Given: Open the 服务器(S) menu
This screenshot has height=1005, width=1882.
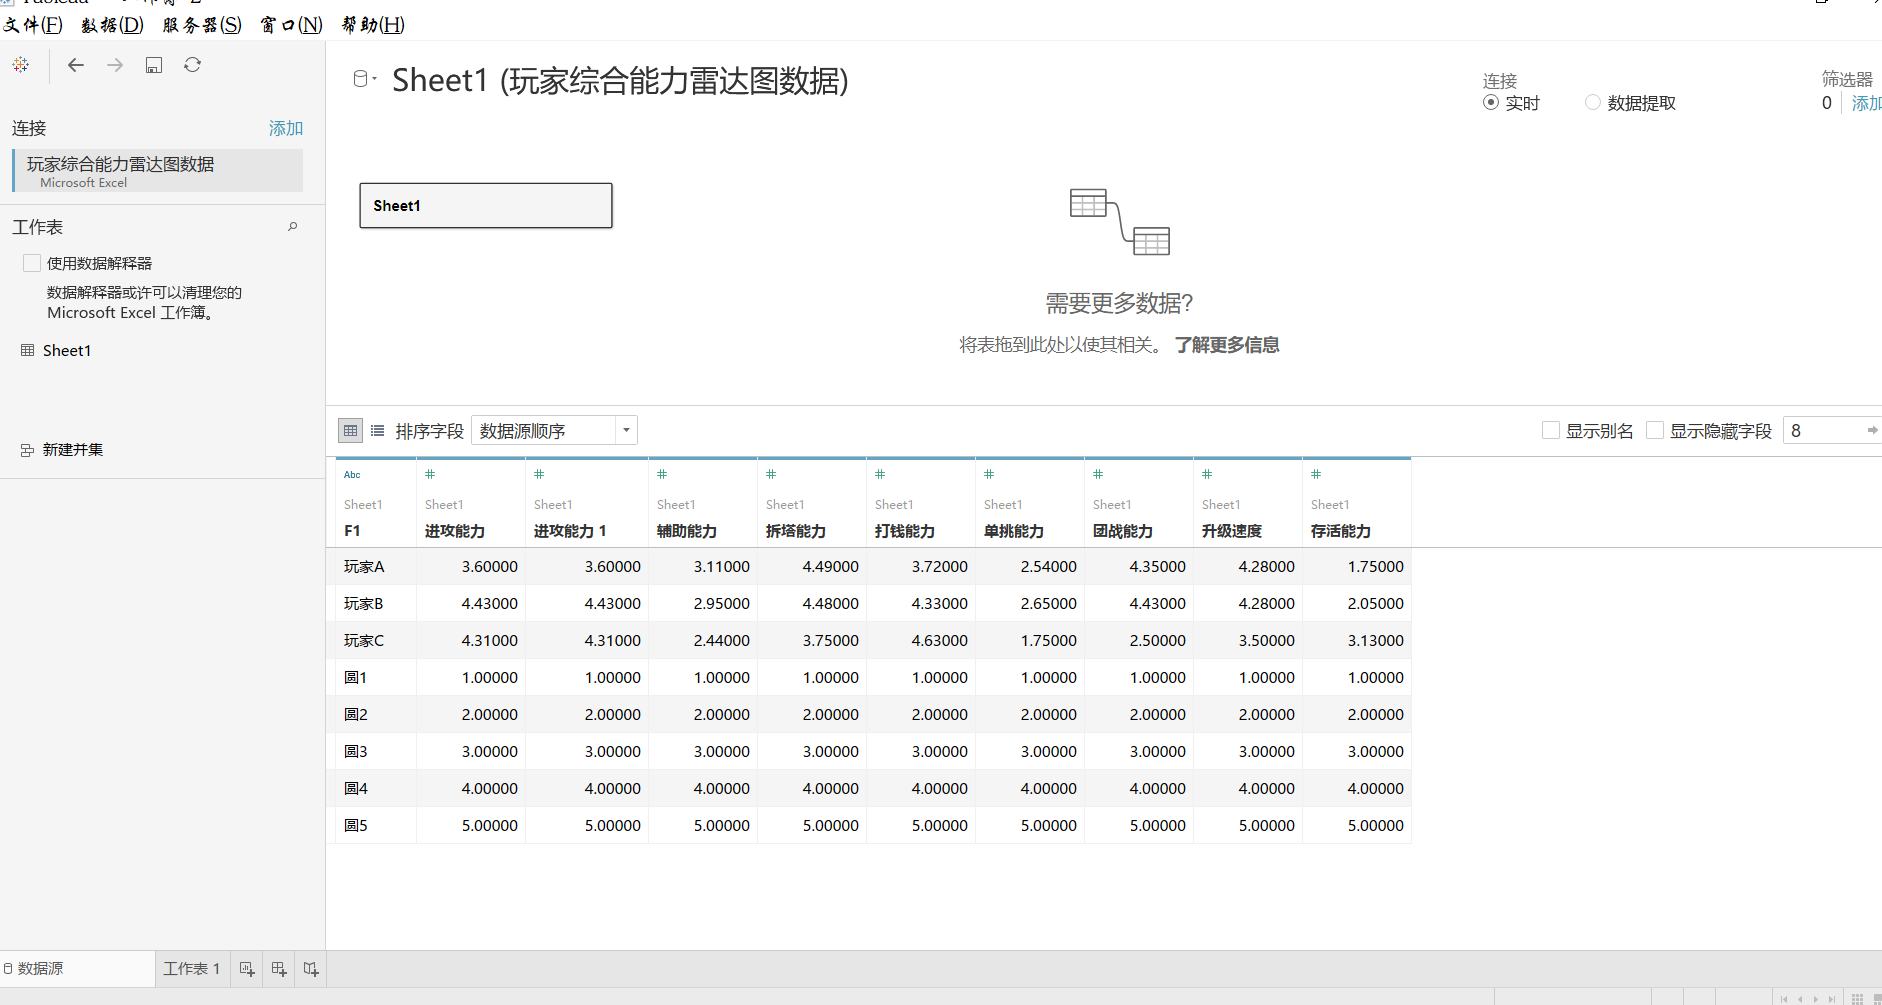Looking at the screenshot, I should 202,25.
